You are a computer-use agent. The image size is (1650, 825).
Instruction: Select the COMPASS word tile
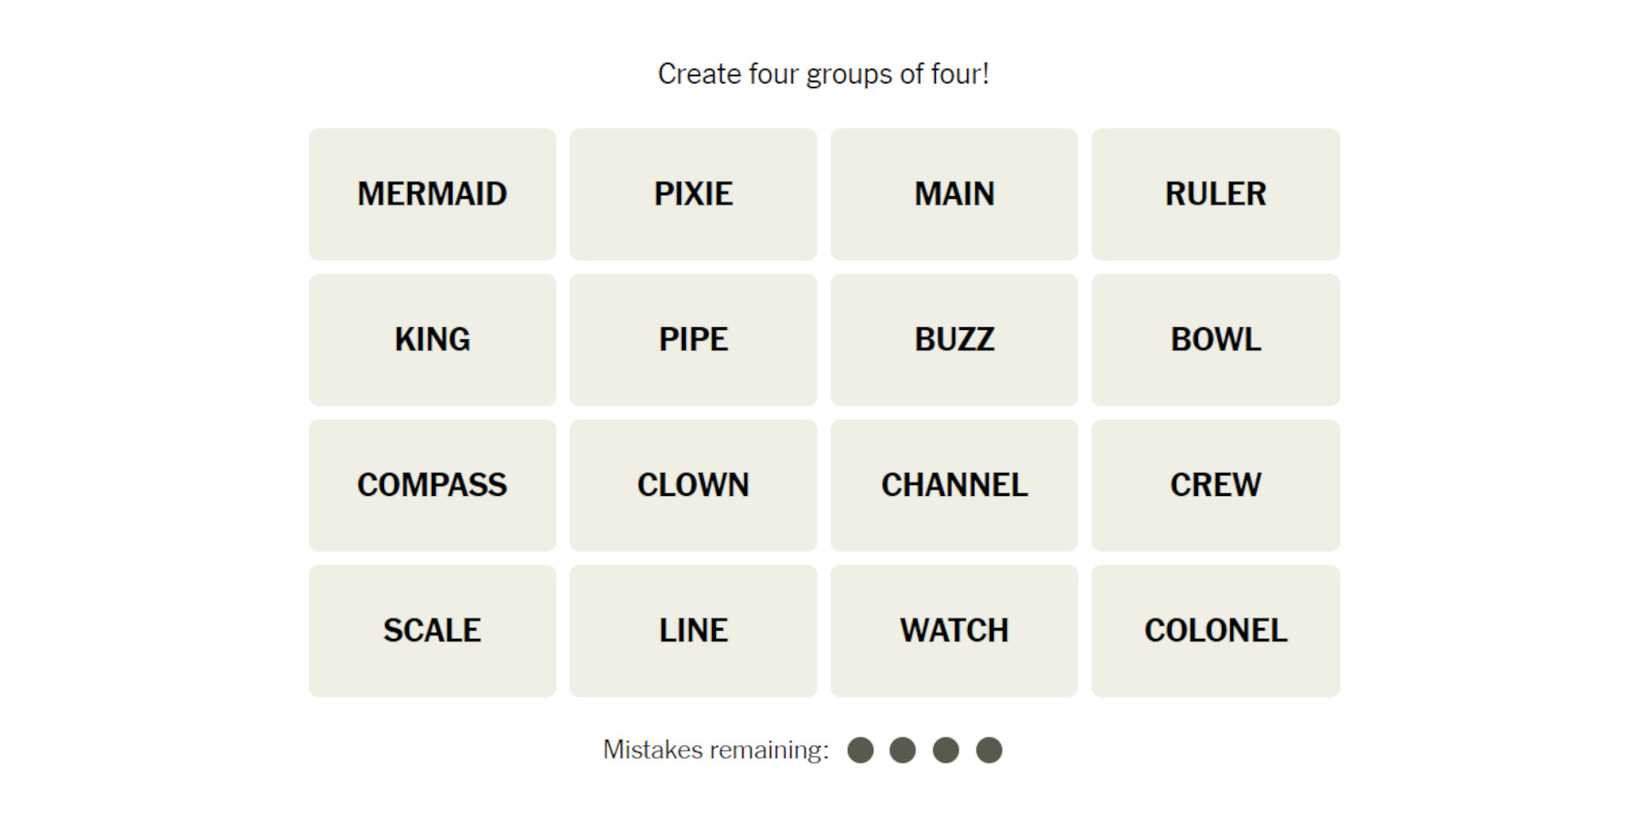432,485
